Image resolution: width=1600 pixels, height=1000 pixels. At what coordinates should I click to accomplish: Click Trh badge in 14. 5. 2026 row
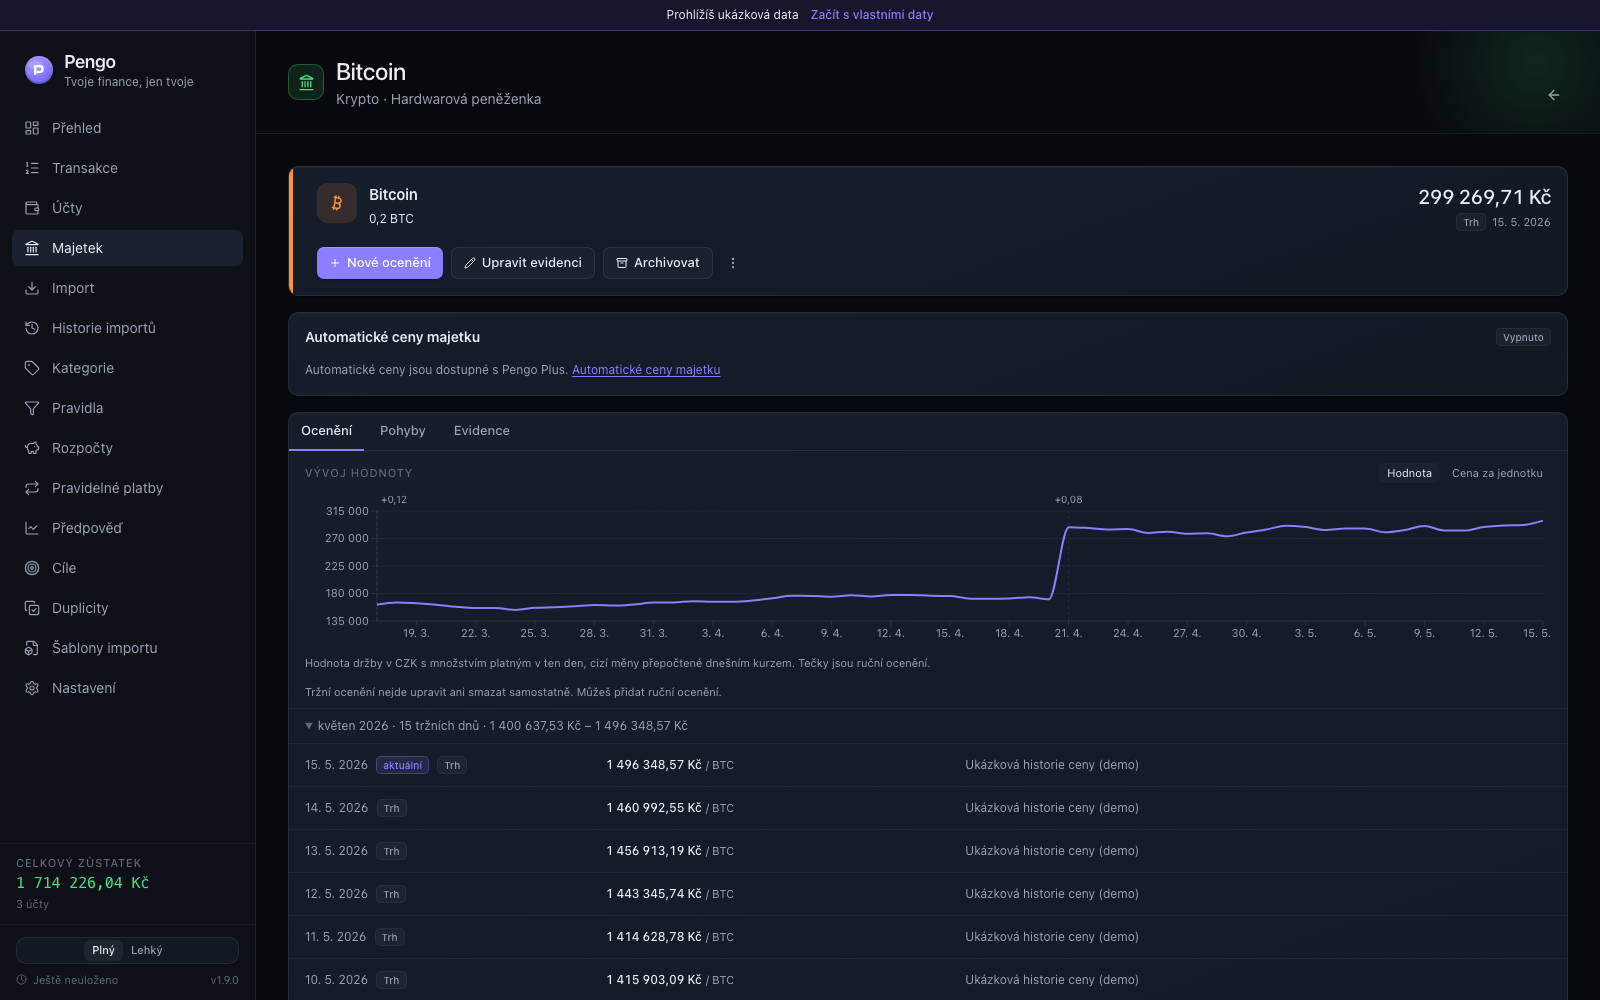[x=391, y=808]
